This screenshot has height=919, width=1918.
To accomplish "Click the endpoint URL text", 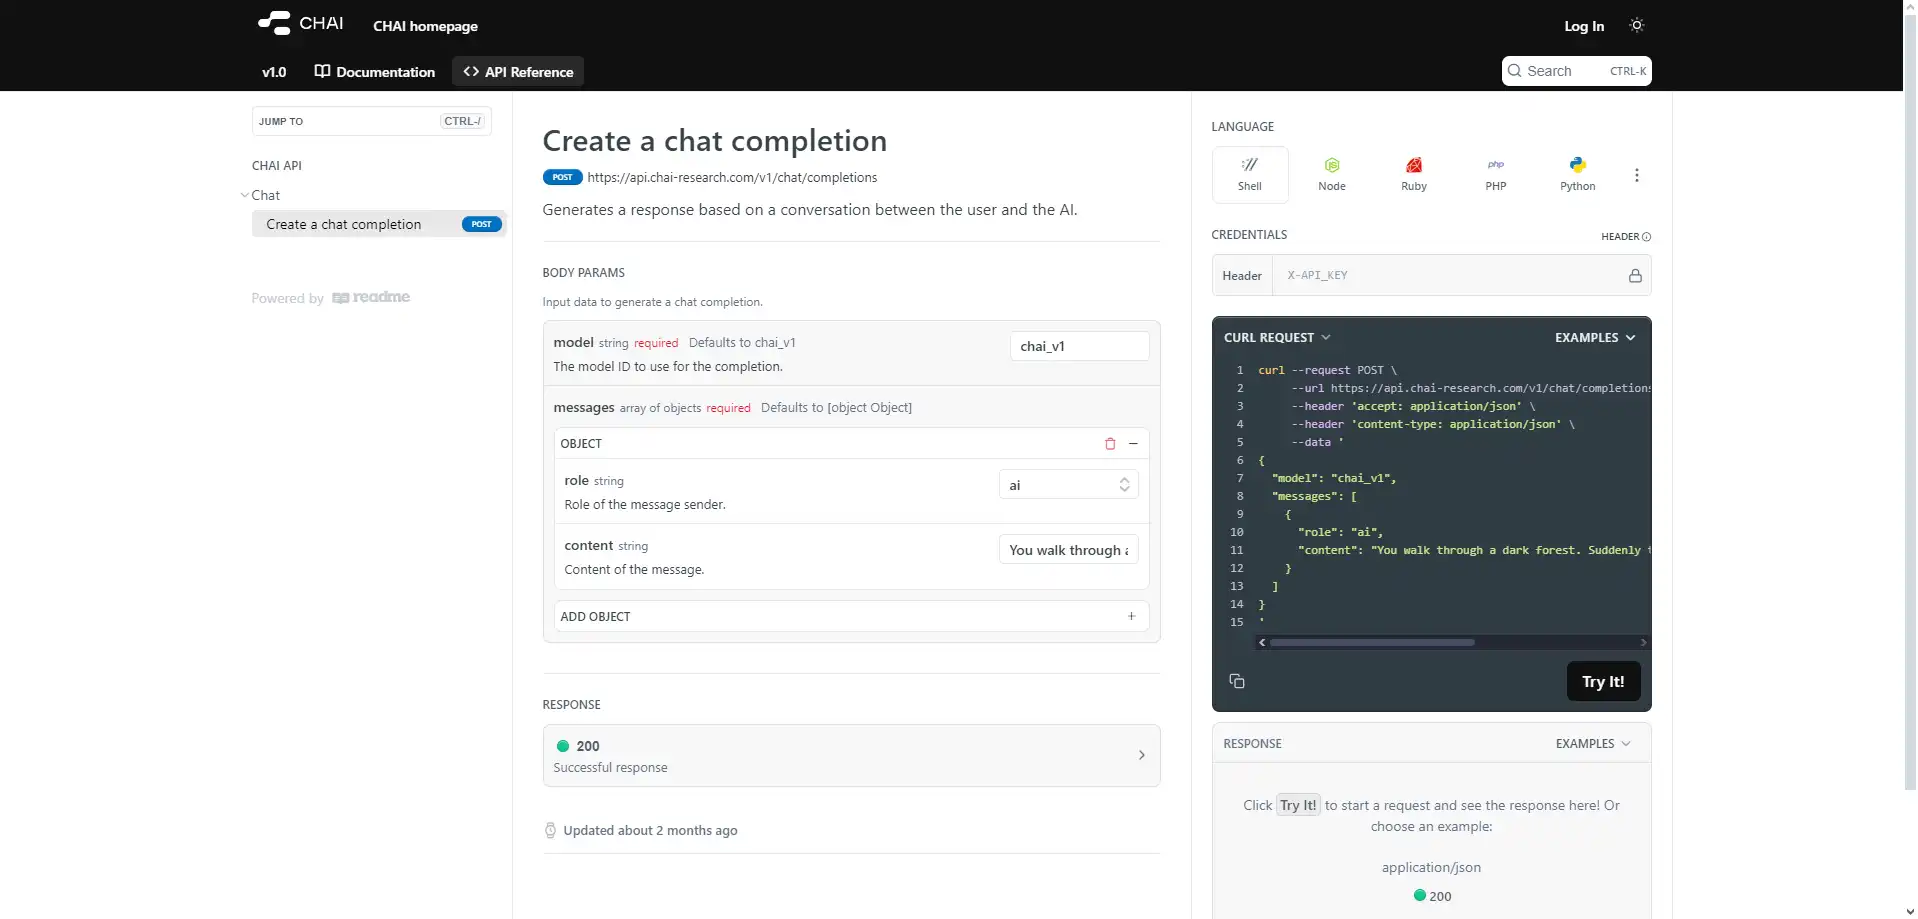I will point(732,177).
